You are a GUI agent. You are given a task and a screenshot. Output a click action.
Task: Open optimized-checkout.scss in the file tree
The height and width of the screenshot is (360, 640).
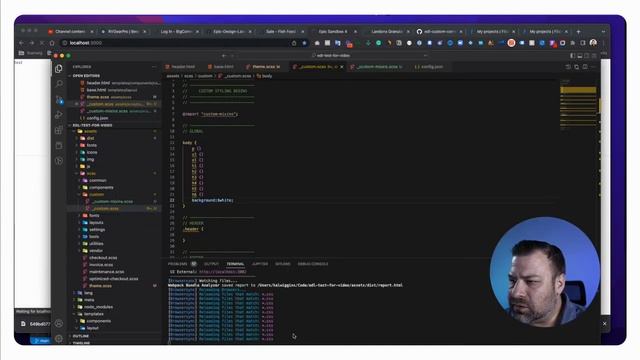(x=113, y=279)
